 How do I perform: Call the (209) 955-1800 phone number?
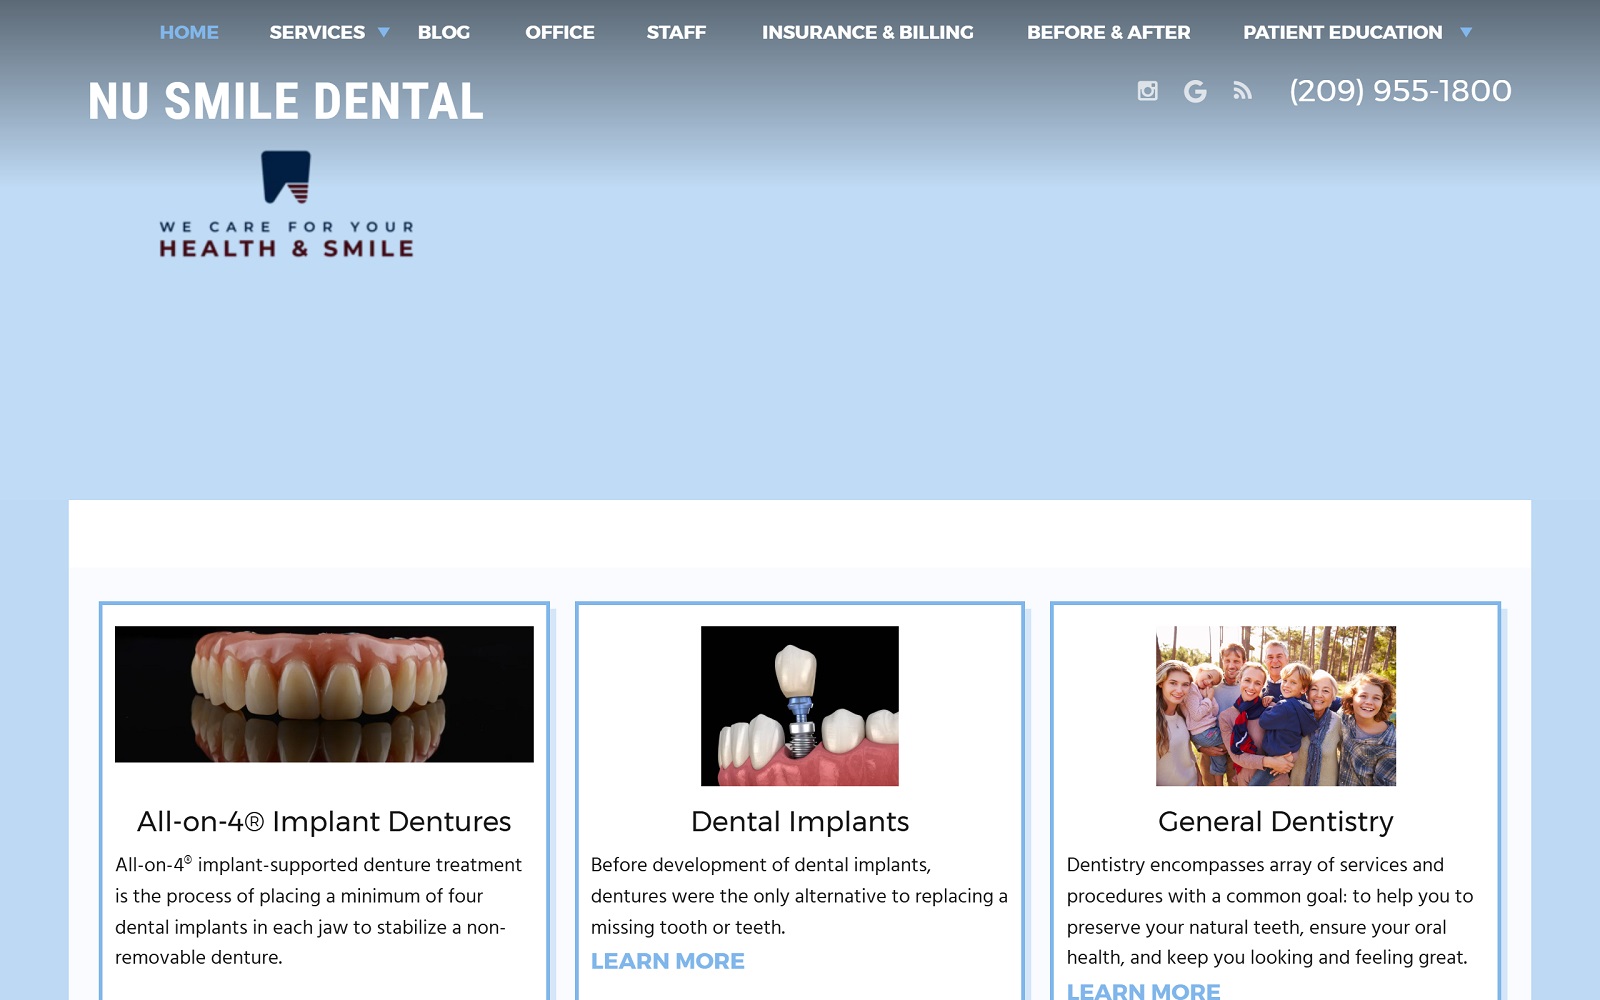pos(1400,91)
